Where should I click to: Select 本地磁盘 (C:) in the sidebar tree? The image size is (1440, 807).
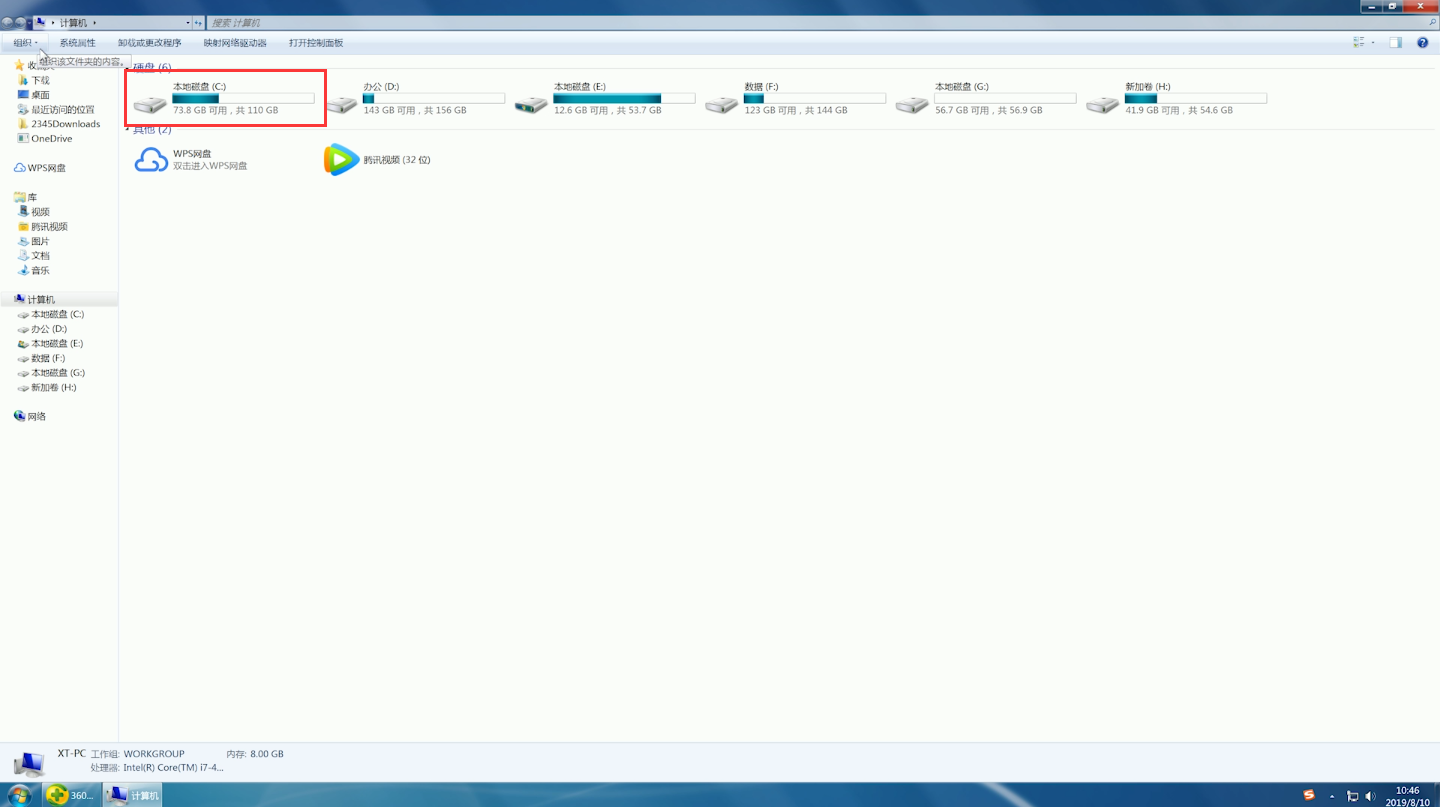pyautogui.click(x=51, y=314)
